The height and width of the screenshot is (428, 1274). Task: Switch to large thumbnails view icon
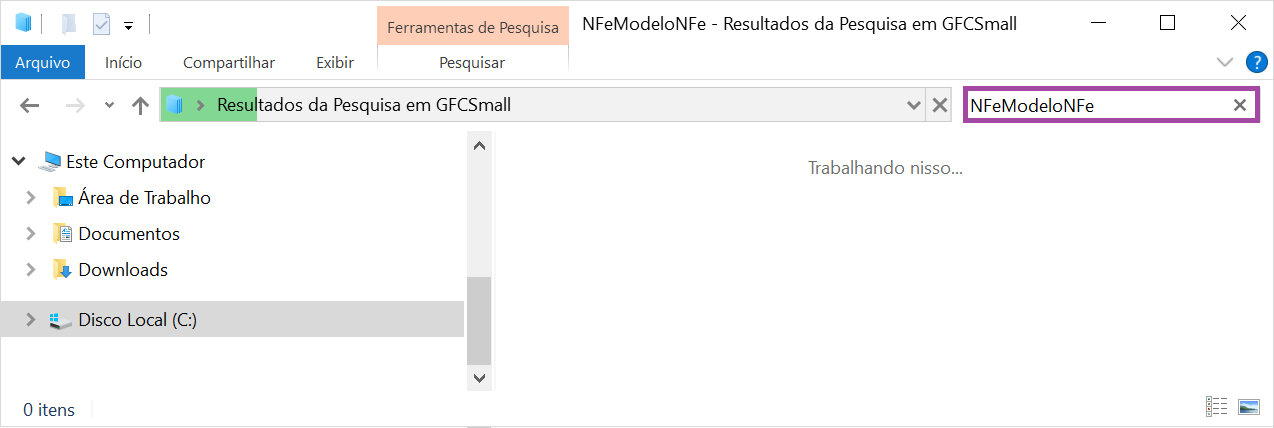point(1248,407)
